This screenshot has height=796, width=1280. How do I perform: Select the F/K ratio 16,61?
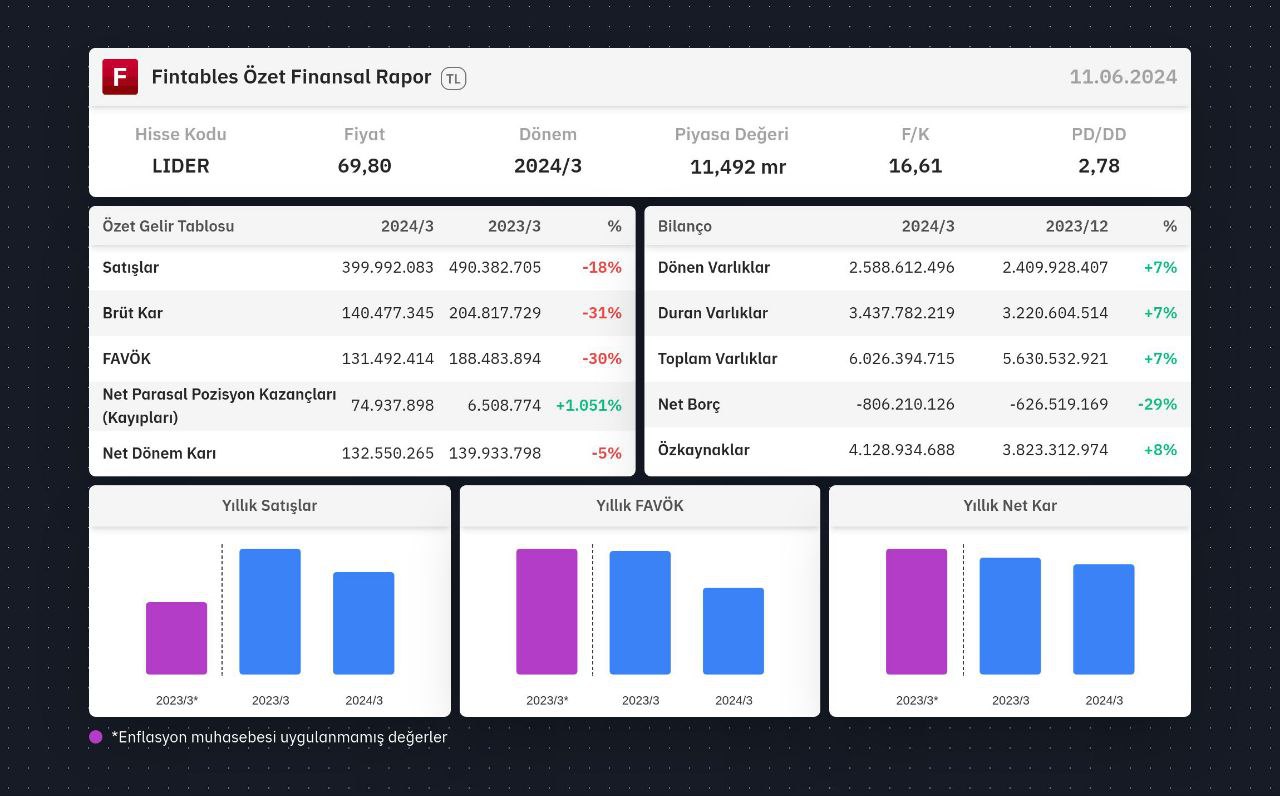pos(915,166)
